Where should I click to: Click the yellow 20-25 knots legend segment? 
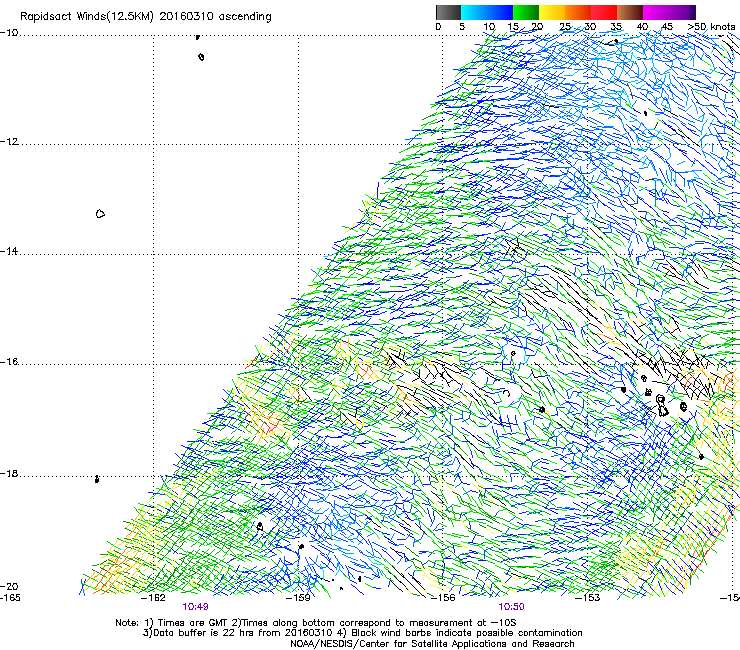[552, 12]
